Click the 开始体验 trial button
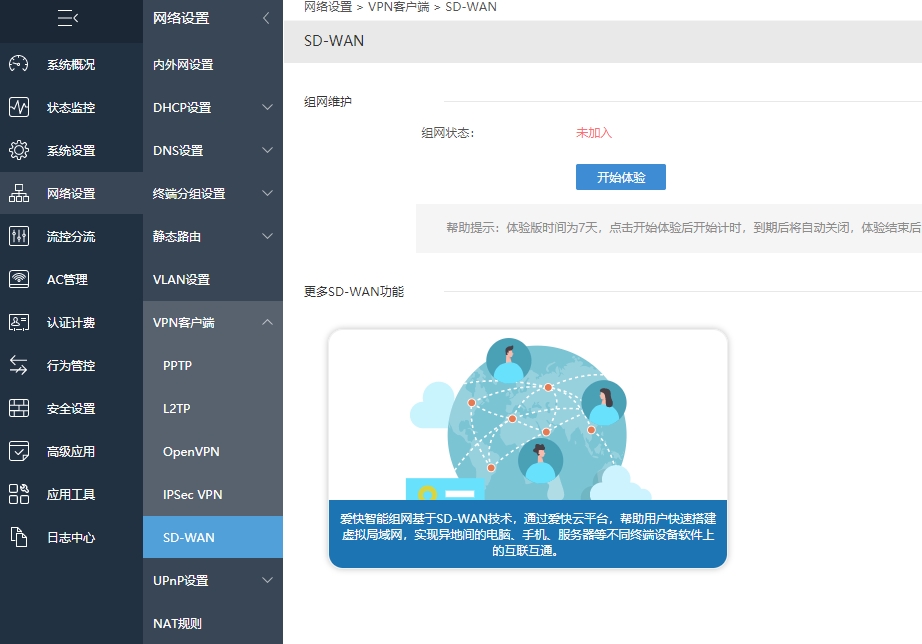Viewport: 922px width, 644px height. pos(620,176)
